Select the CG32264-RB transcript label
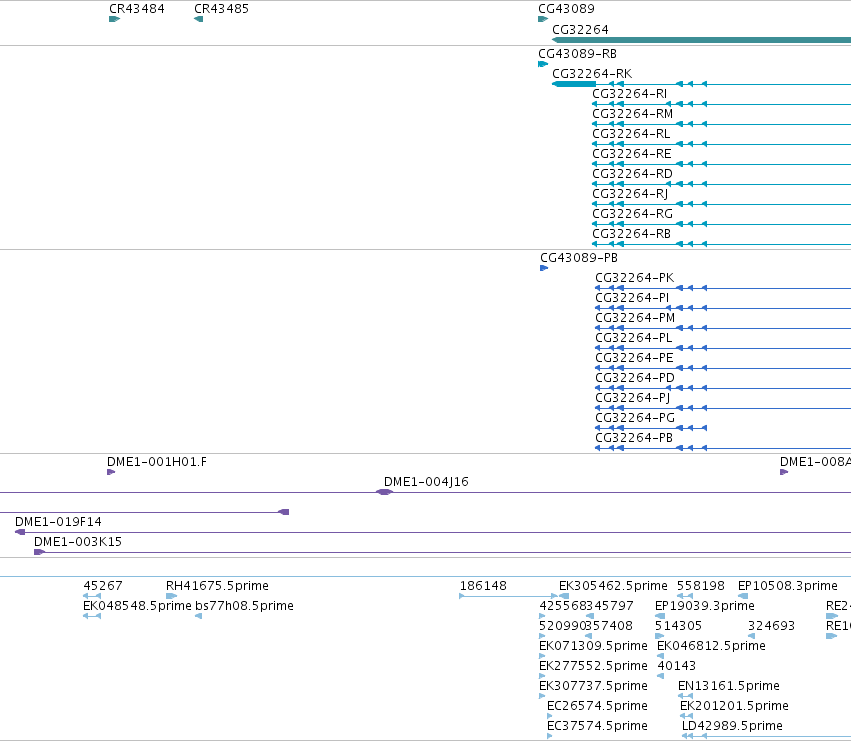 631,233
